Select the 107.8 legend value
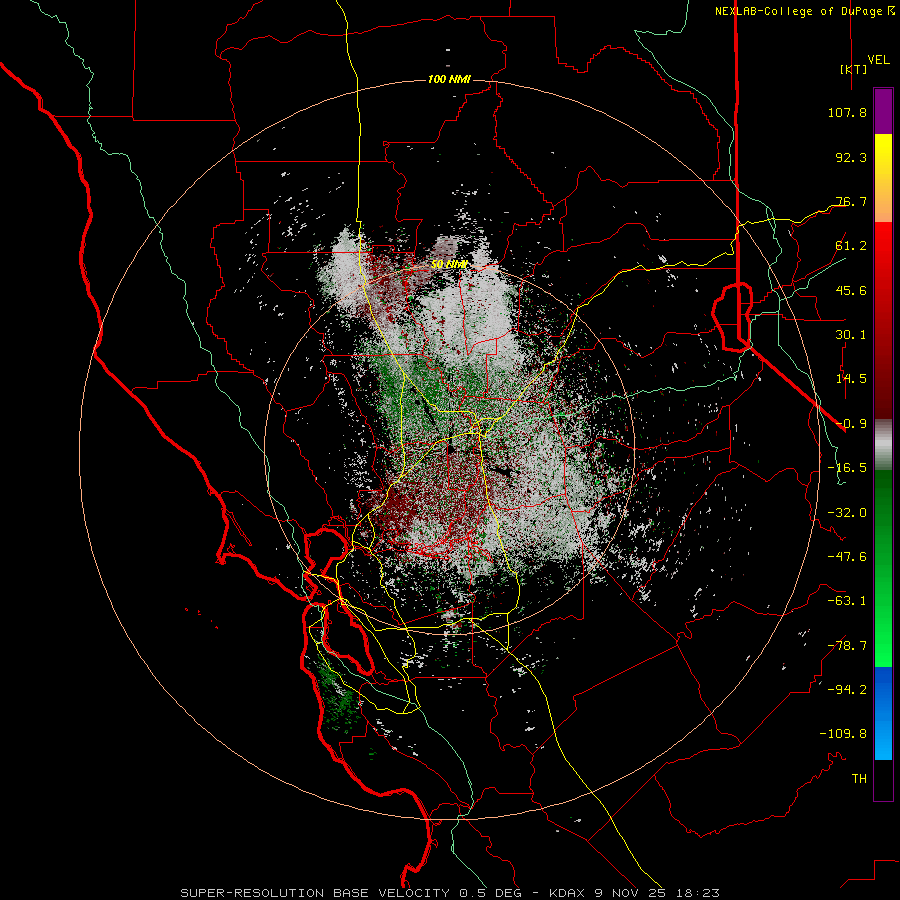The image size is (900, 900). pyautogui.click(x=847, y=112)
